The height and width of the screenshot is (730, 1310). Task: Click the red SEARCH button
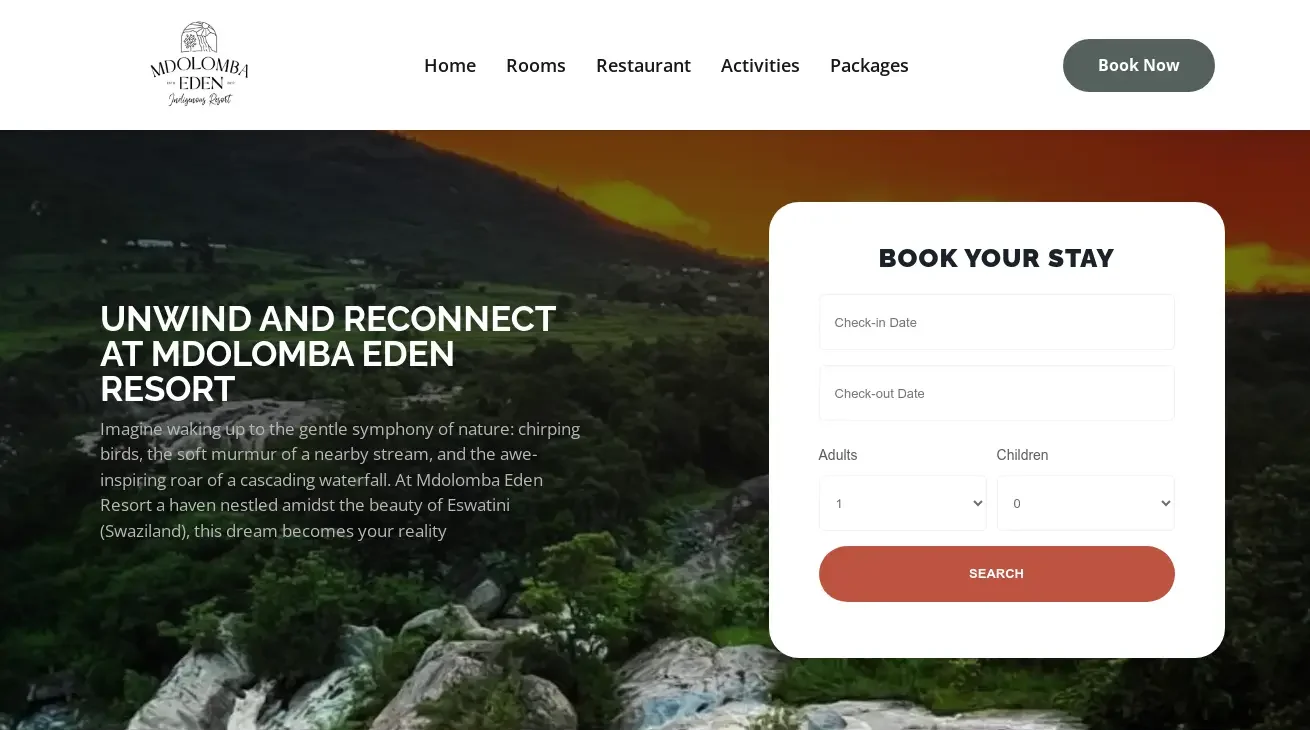[x=997, y=574]
